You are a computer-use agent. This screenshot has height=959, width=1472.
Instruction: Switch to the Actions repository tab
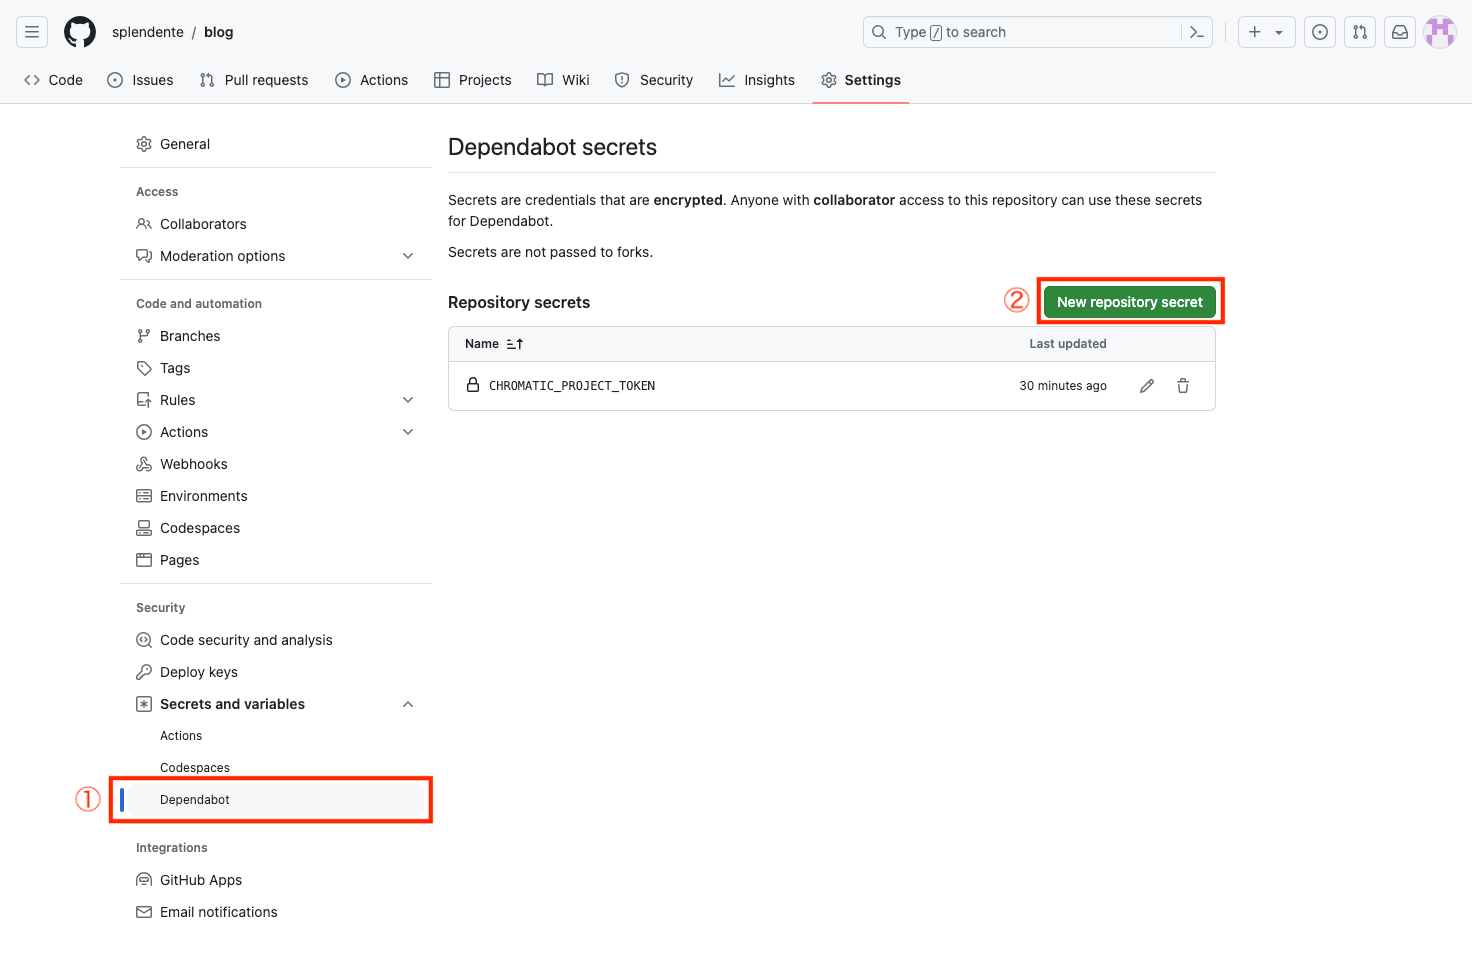371,80
